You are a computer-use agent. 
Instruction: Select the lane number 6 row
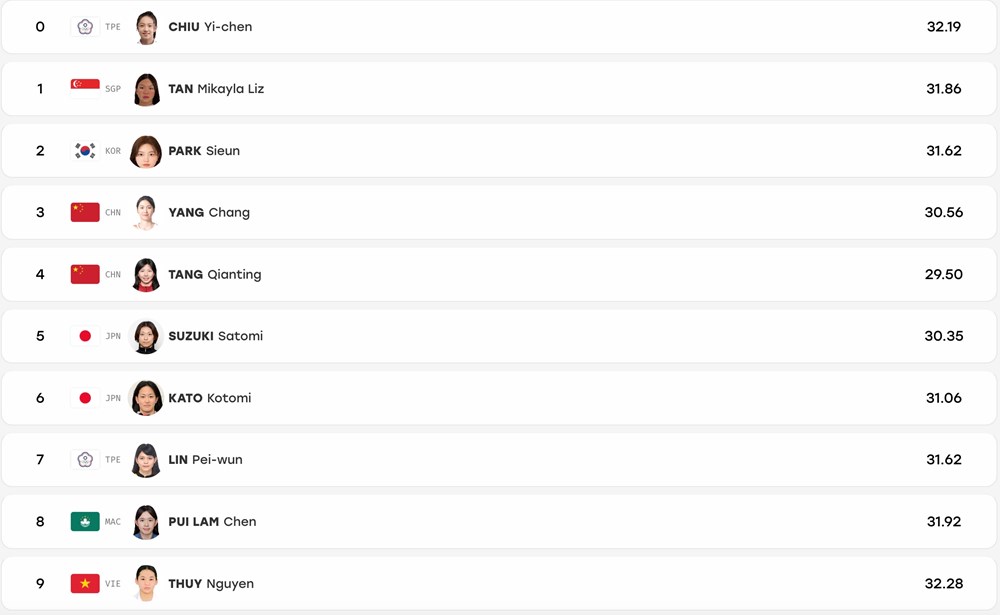point(499,398)
